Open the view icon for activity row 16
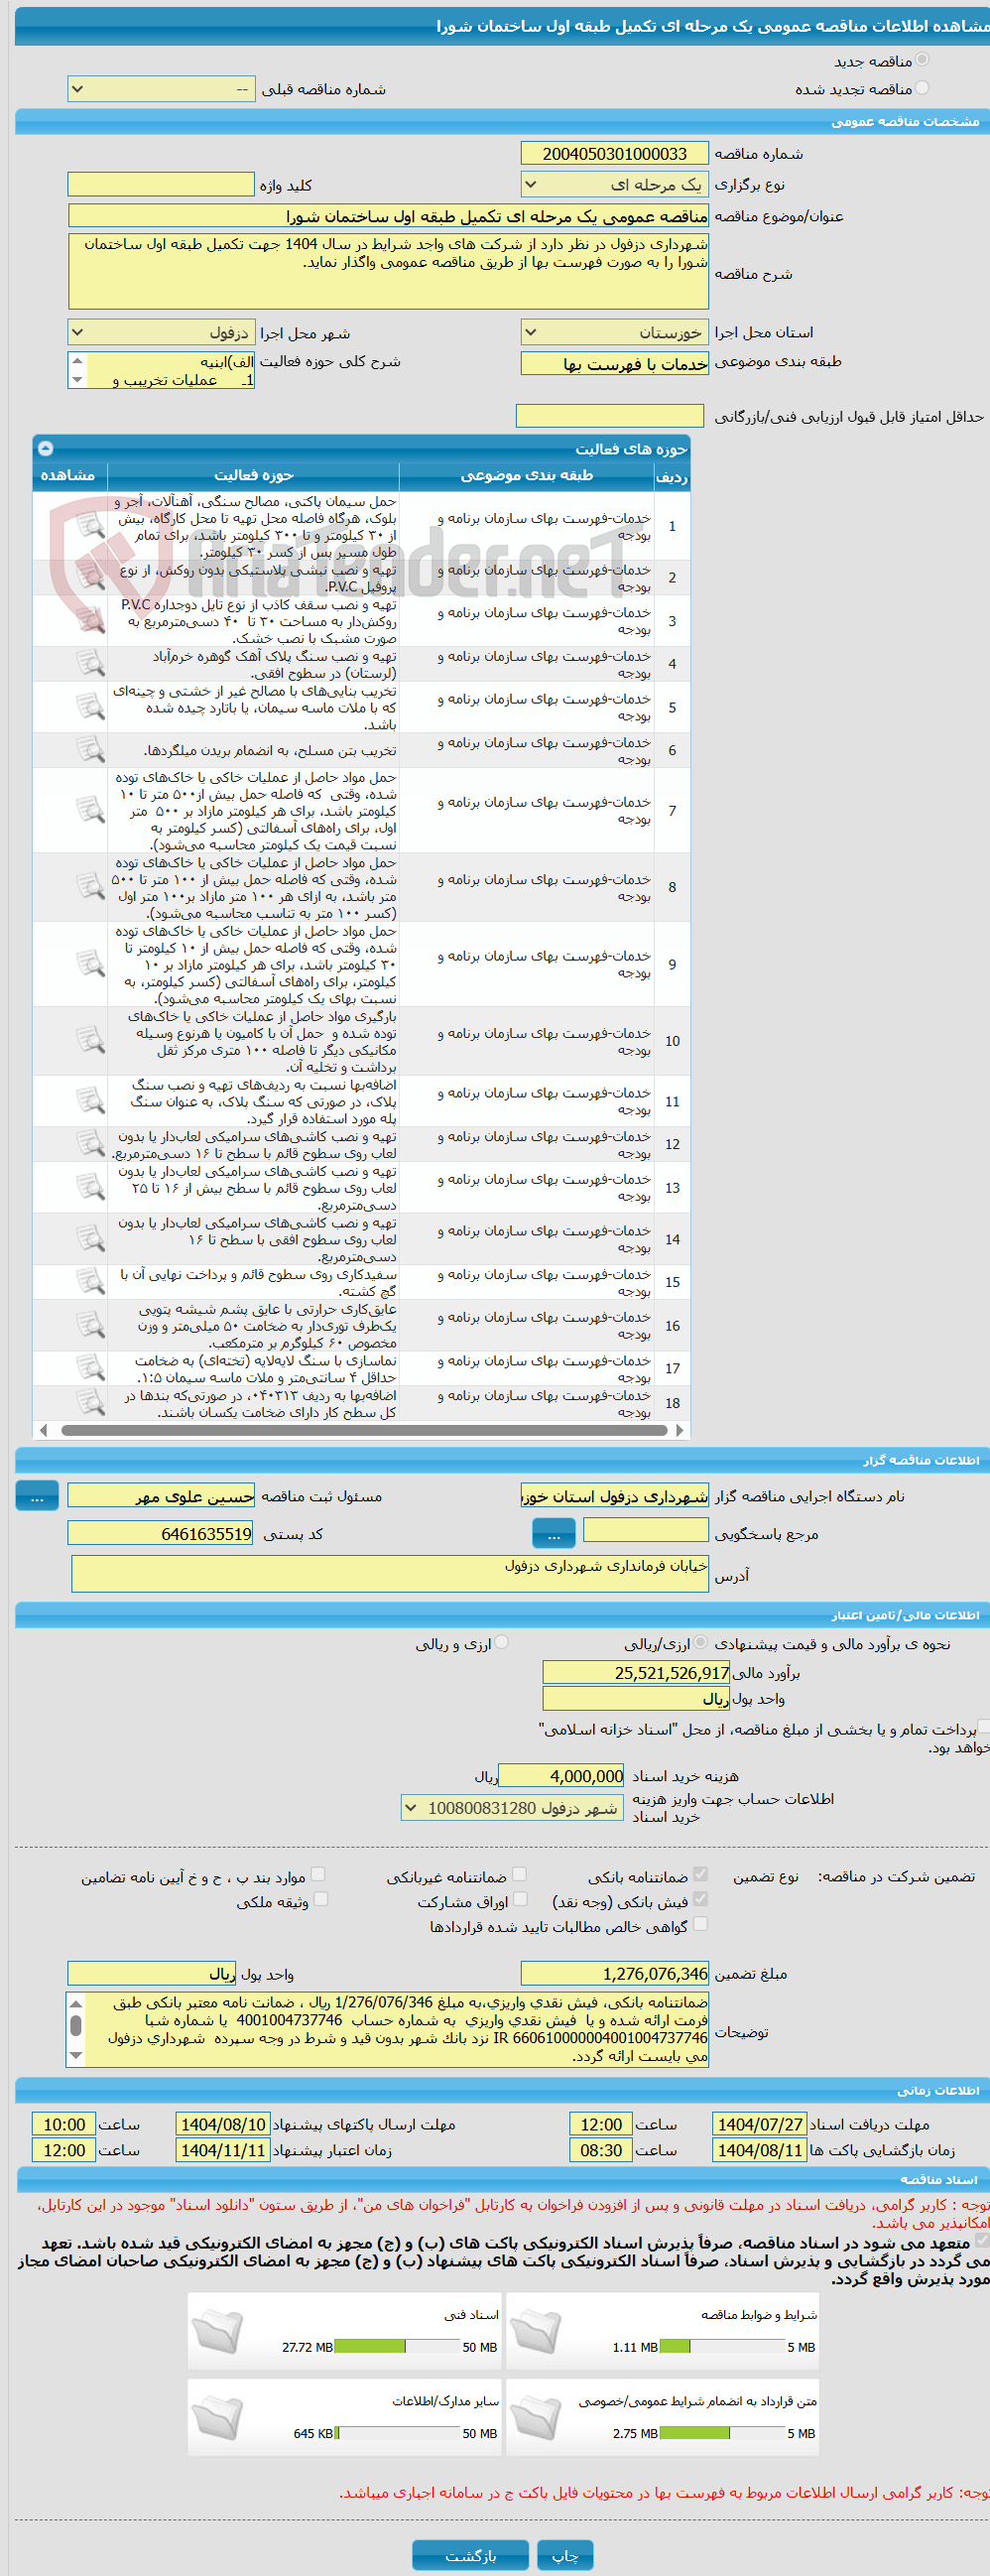 90,1324
